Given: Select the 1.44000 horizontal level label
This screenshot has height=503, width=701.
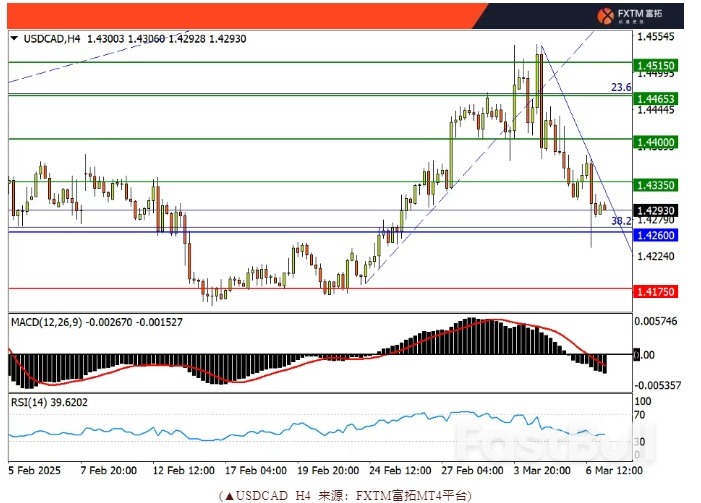Looking at the screenshot, I should pyautogui.click(x=656, y=142).
